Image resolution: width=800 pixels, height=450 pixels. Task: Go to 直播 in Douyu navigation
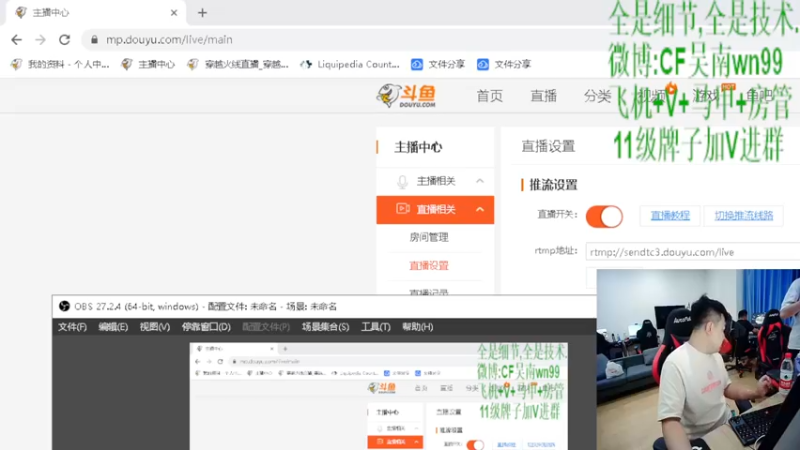point(543,96)
